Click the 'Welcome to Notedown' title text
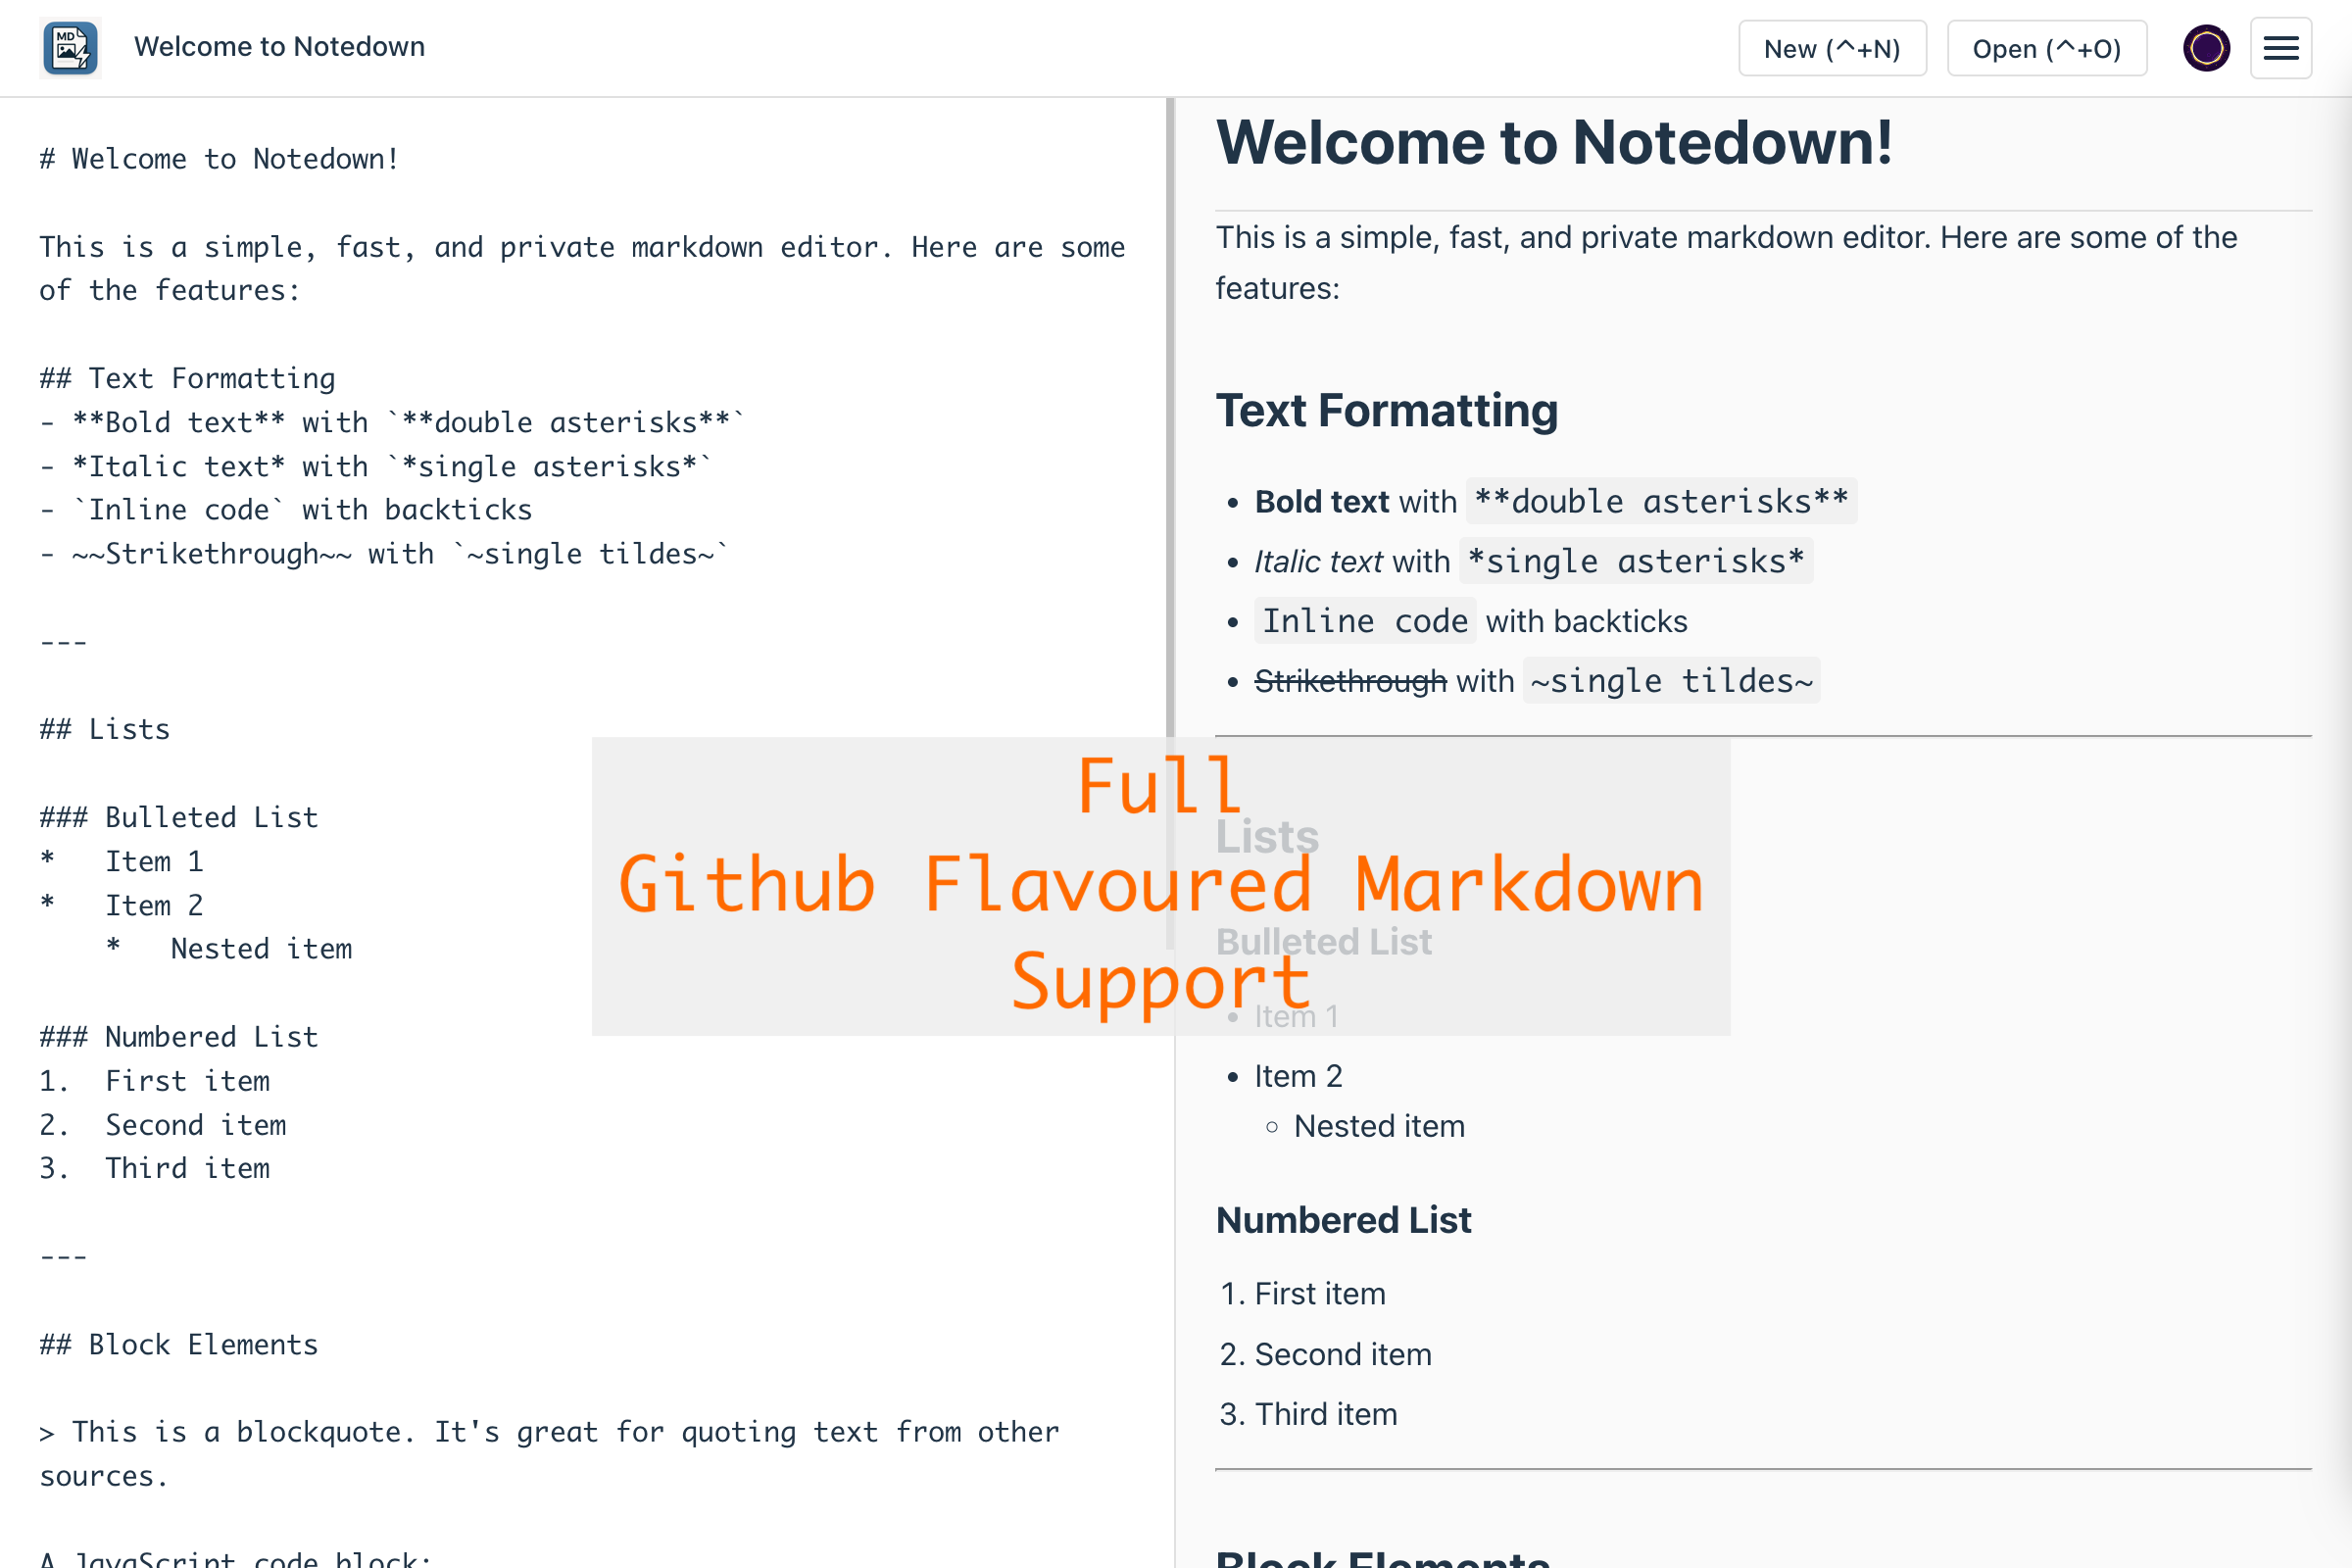Viewport: 2352px width, 1568px height. click(x=279, y=46)
